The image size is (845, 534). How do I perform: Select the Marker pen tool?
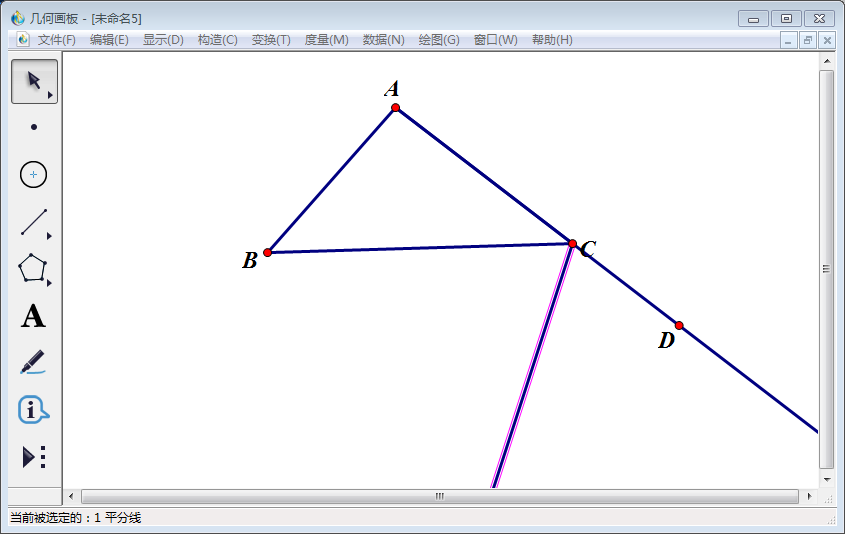(33, 362)
